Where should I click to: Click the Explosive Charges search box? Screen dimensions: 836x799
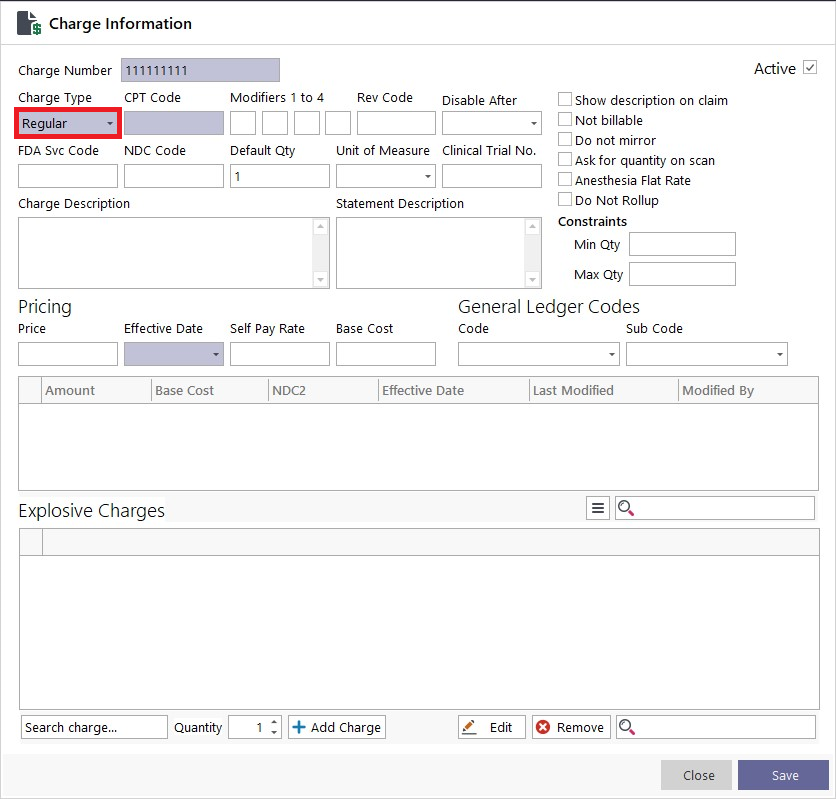tap(715, 508)
